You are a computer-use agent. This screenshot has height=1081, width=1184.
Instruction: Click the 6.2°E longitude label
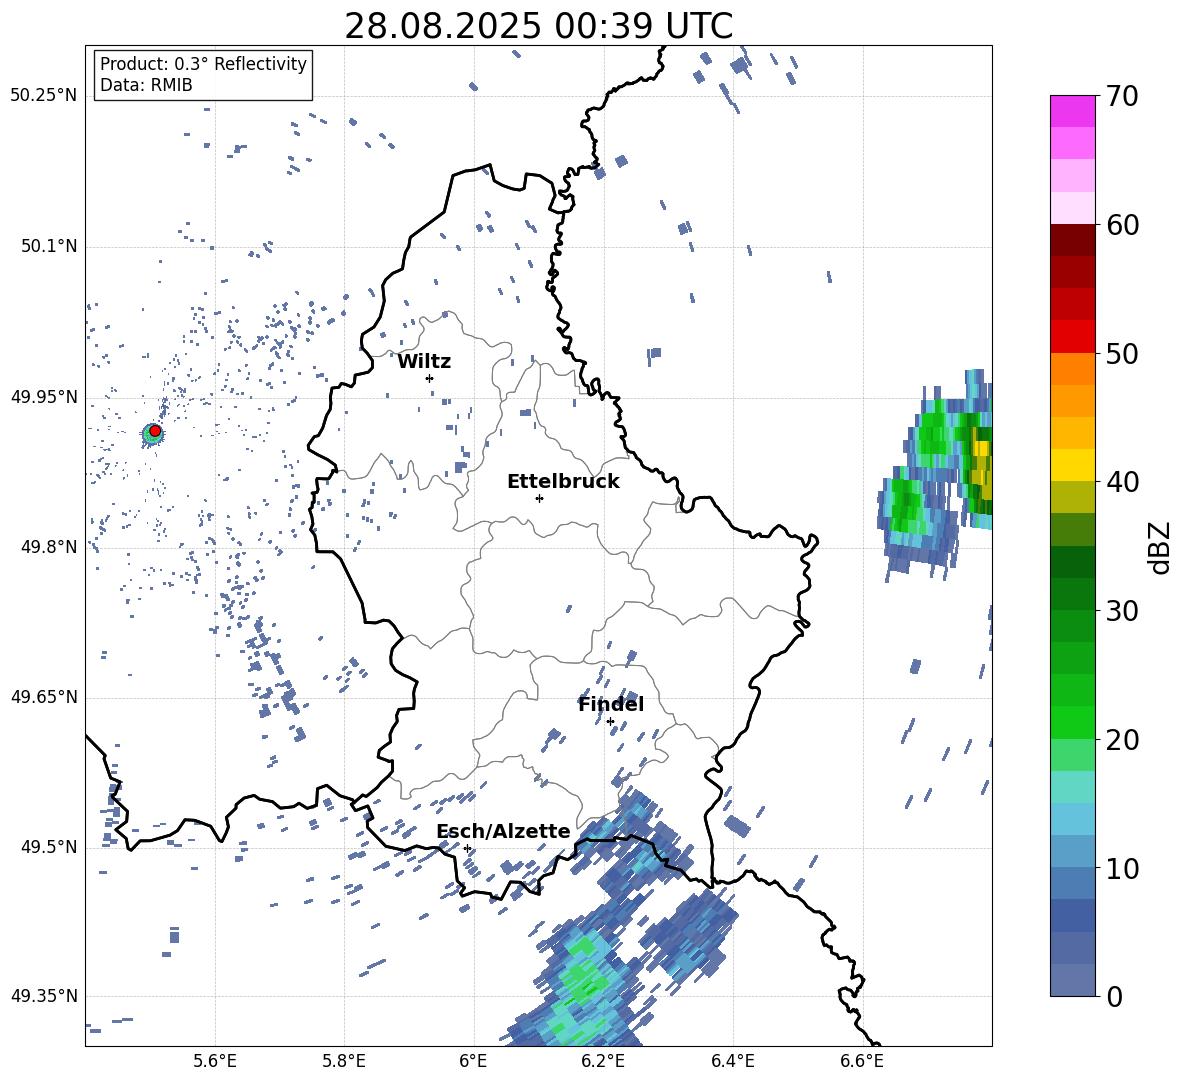(603, 1061)
